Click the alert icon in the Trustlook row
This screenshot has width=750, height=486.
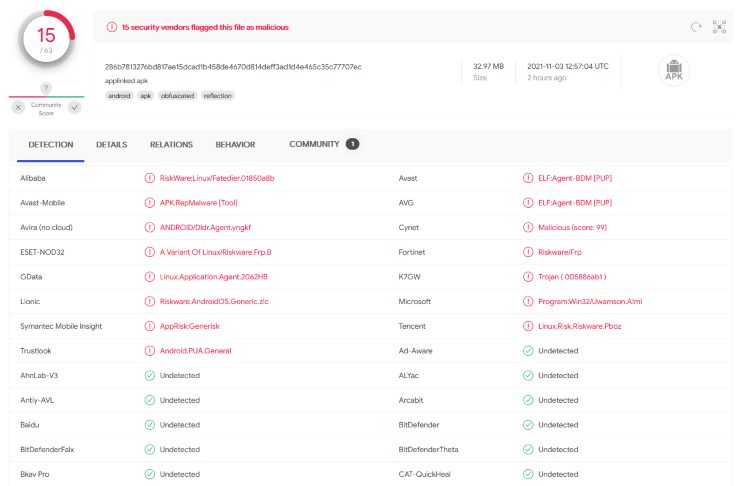[150, 351]
